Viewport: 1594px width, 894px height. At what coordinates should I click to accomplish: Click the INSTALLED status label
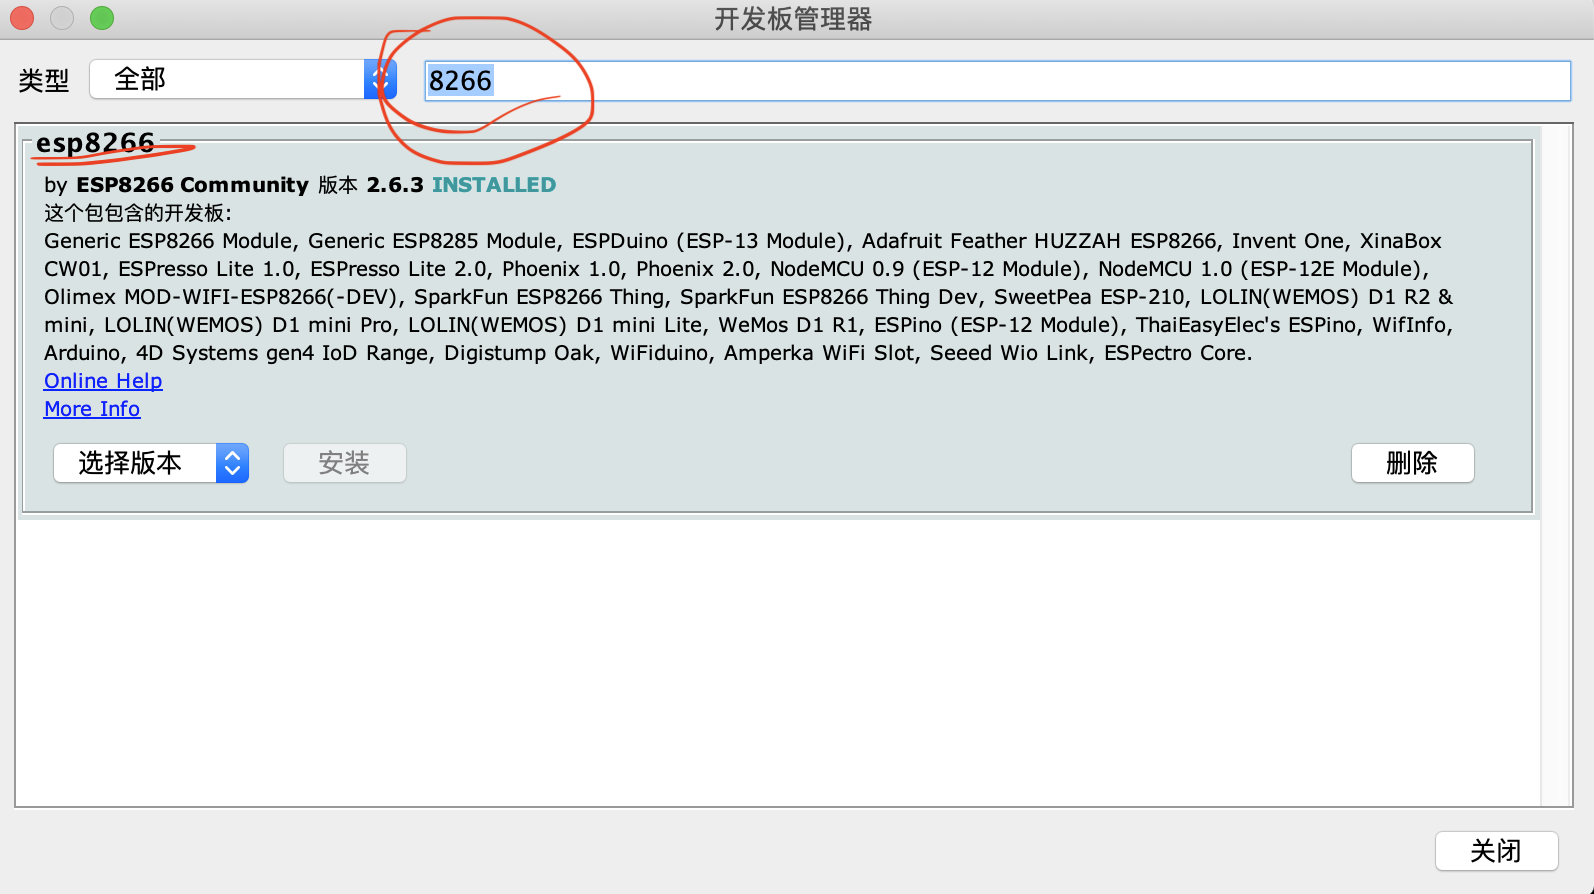pos(494,185)
